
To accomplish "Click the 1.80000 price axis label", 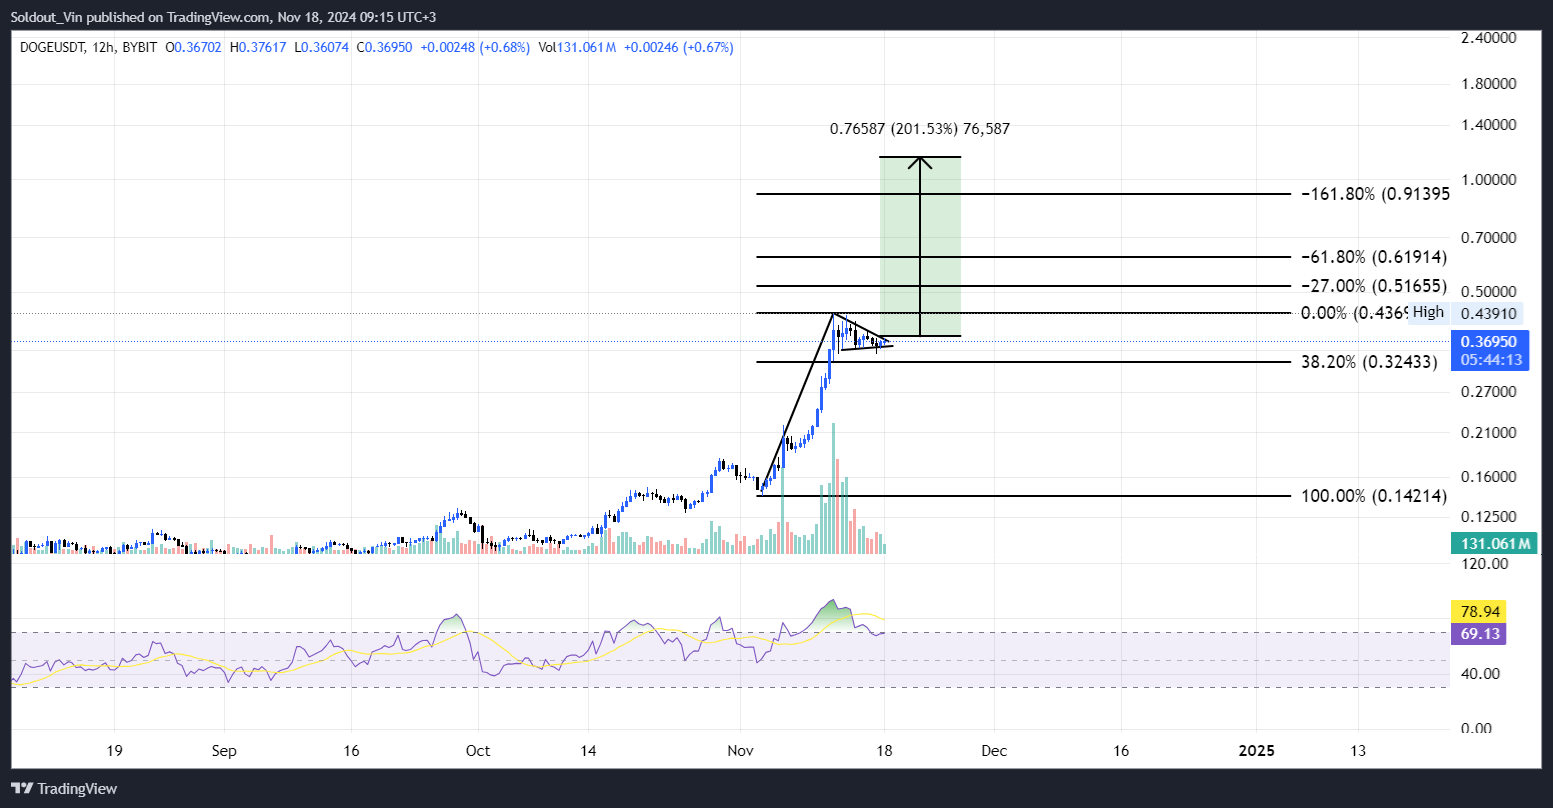I will coord(1490,84).
